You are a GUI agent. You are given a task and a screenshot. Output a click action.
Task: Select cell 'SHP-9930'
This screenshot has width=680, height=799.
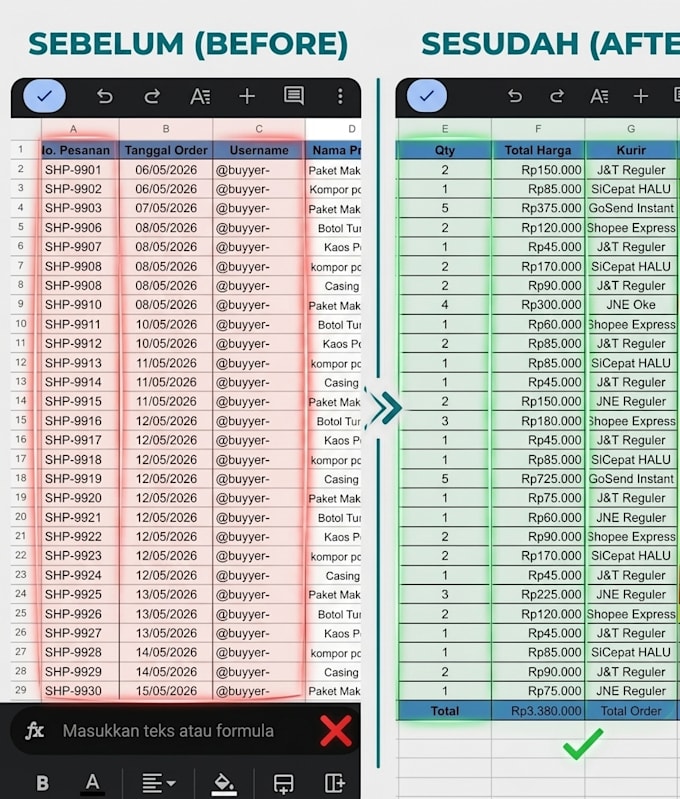[80, 691]
